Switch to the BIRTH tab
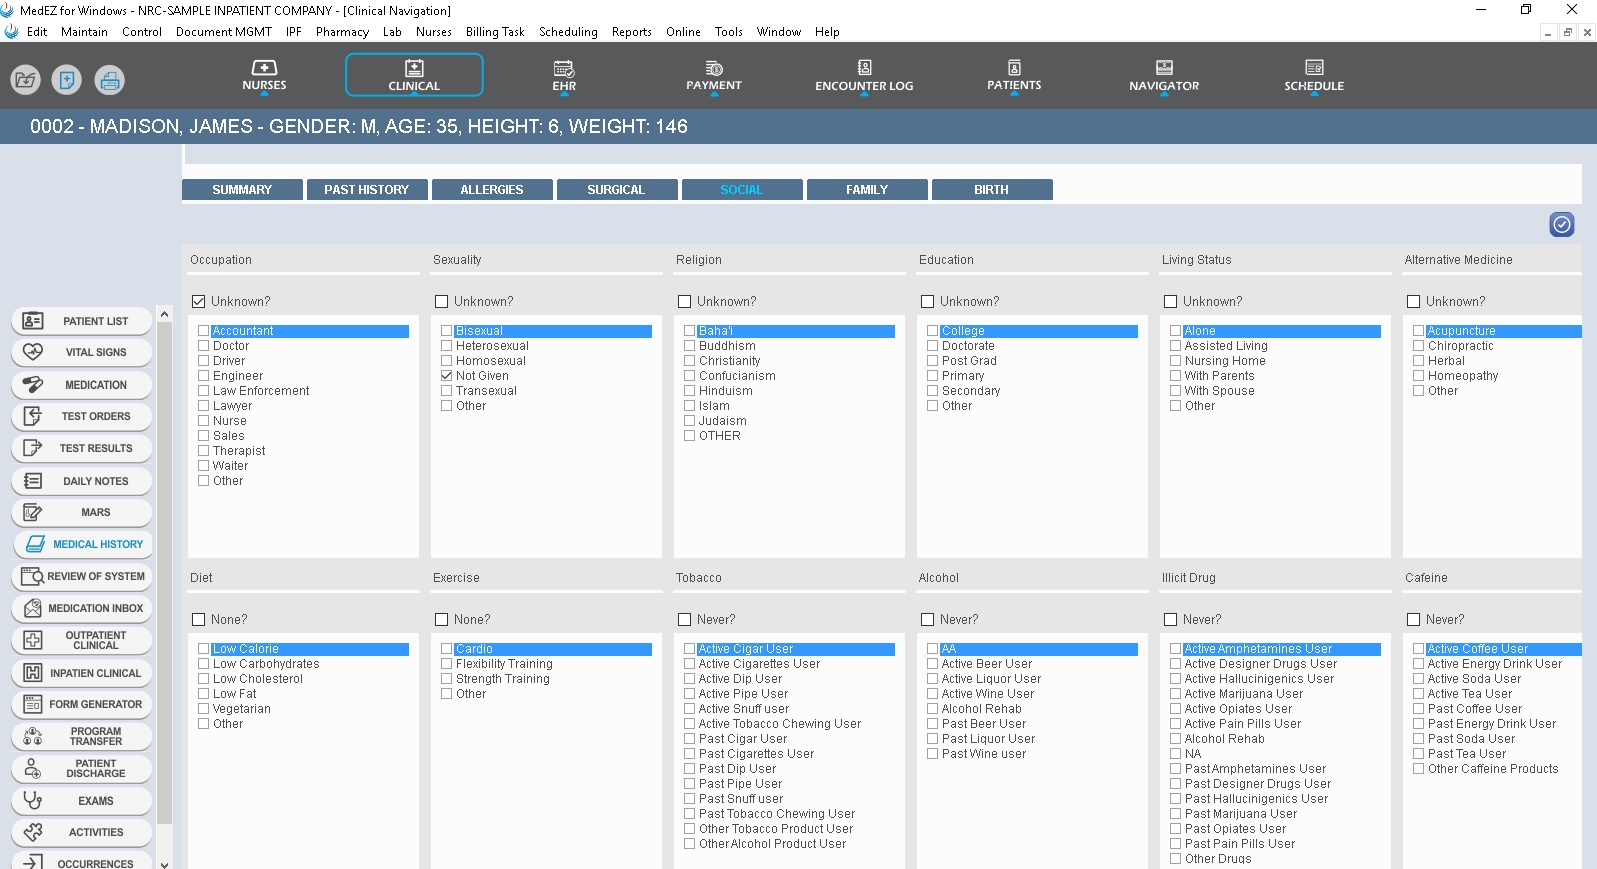 point(992,189)
